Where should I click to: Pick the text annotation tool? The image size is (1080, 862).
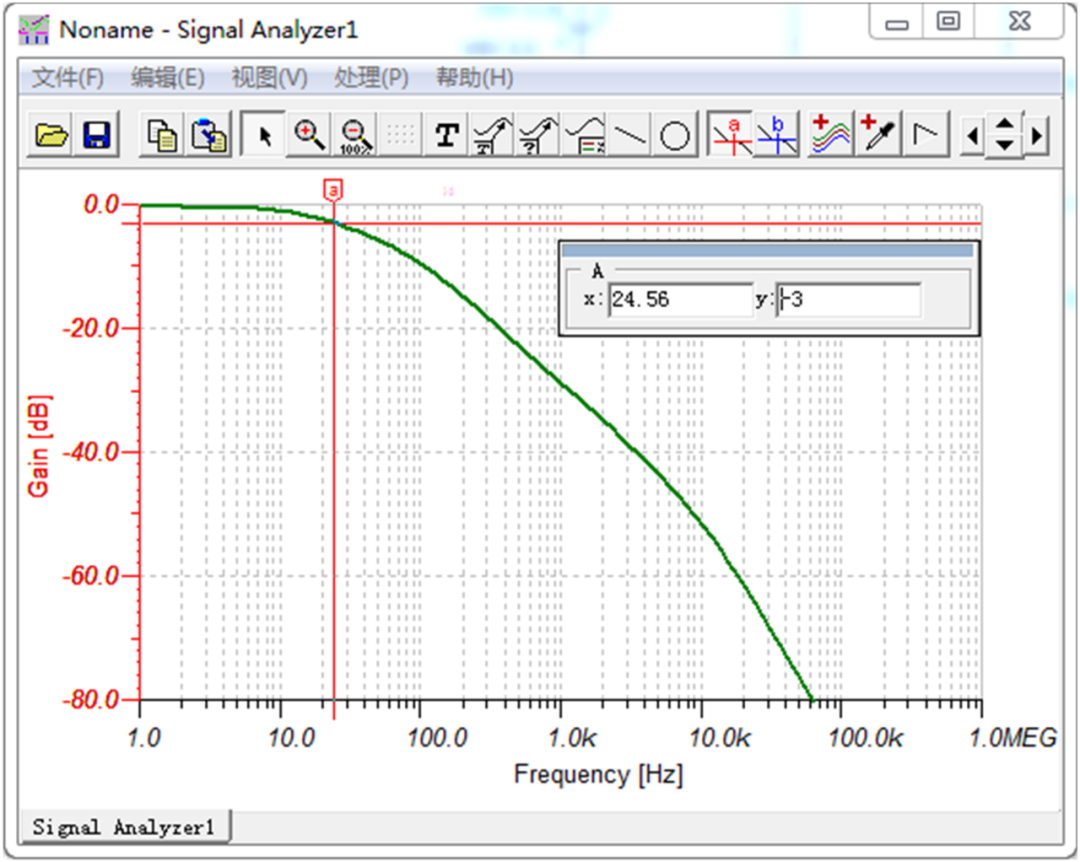446,135
